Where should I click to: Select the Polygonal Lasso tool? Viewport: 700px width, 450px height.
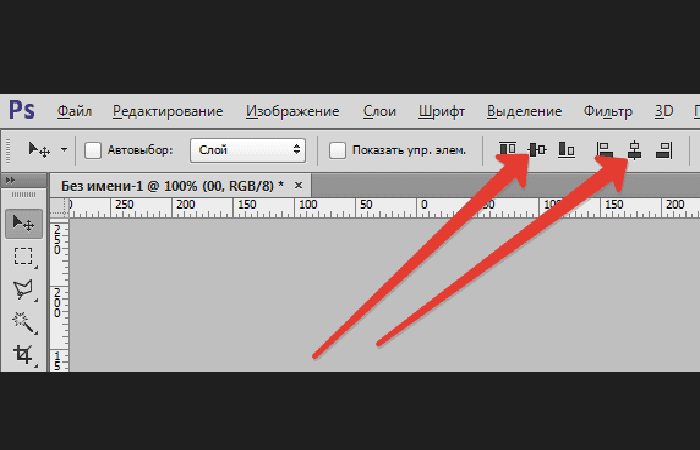point(24,290)
